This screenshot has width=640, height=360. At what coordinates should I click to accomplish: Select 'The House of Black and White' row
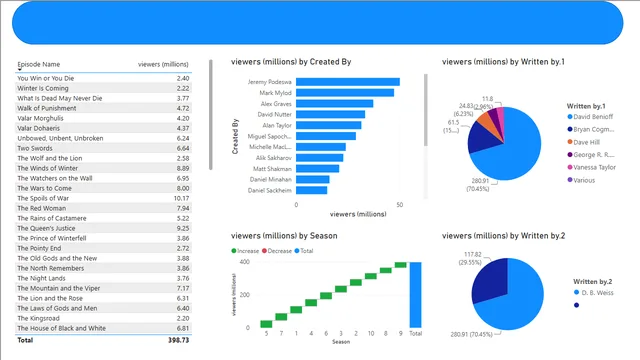click(103, 328)
